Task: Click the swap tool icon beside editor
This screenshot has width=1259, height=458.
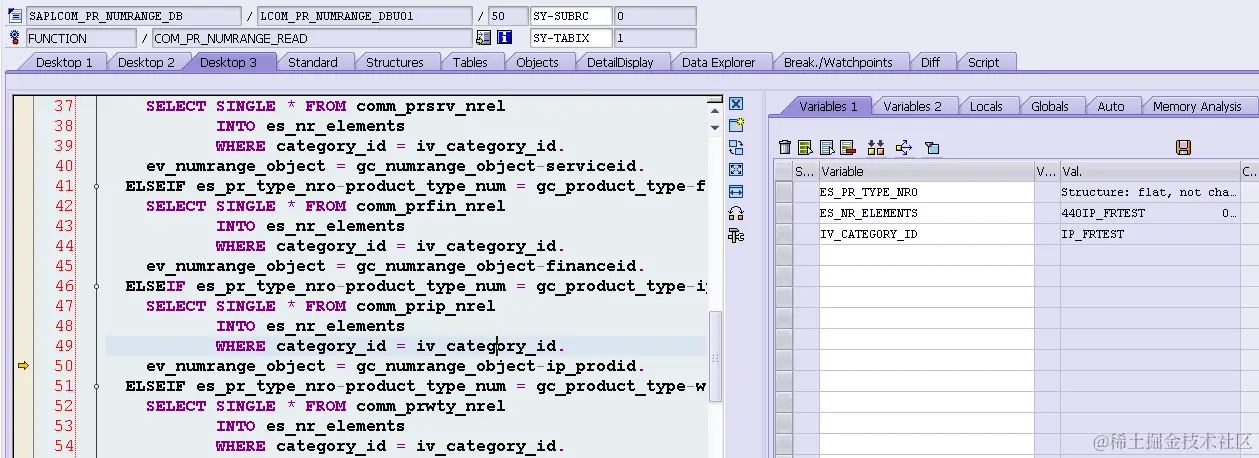Action: [x=736, y=147]
